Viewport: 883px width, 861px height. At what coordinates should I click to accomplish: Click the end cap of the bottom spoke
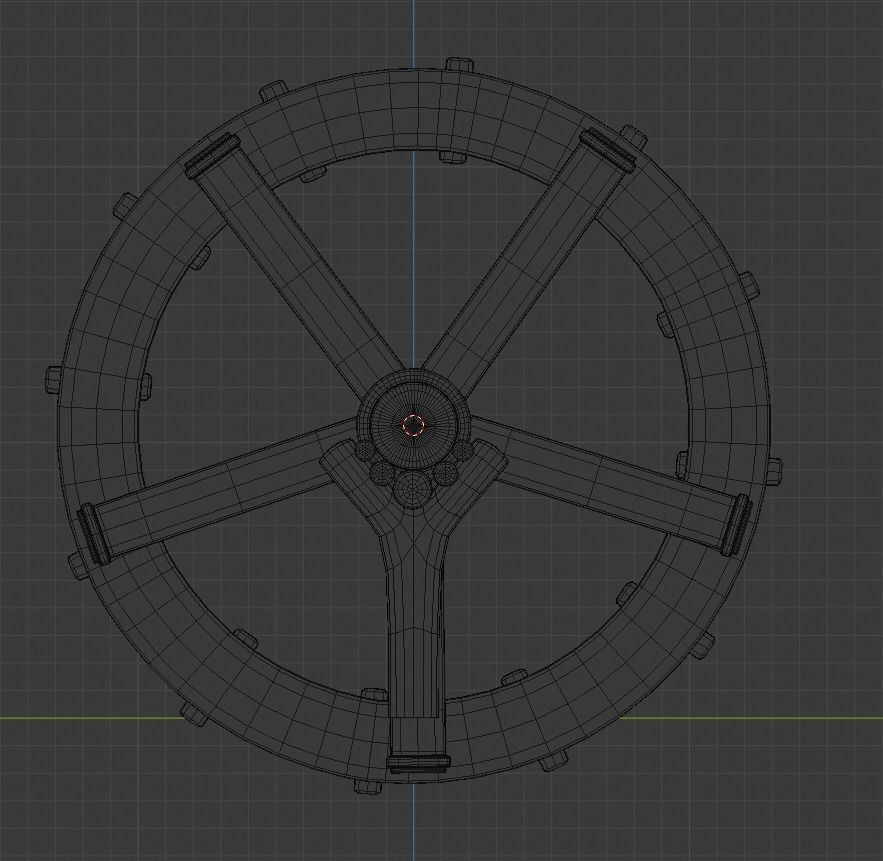click(x=418, y=763)
